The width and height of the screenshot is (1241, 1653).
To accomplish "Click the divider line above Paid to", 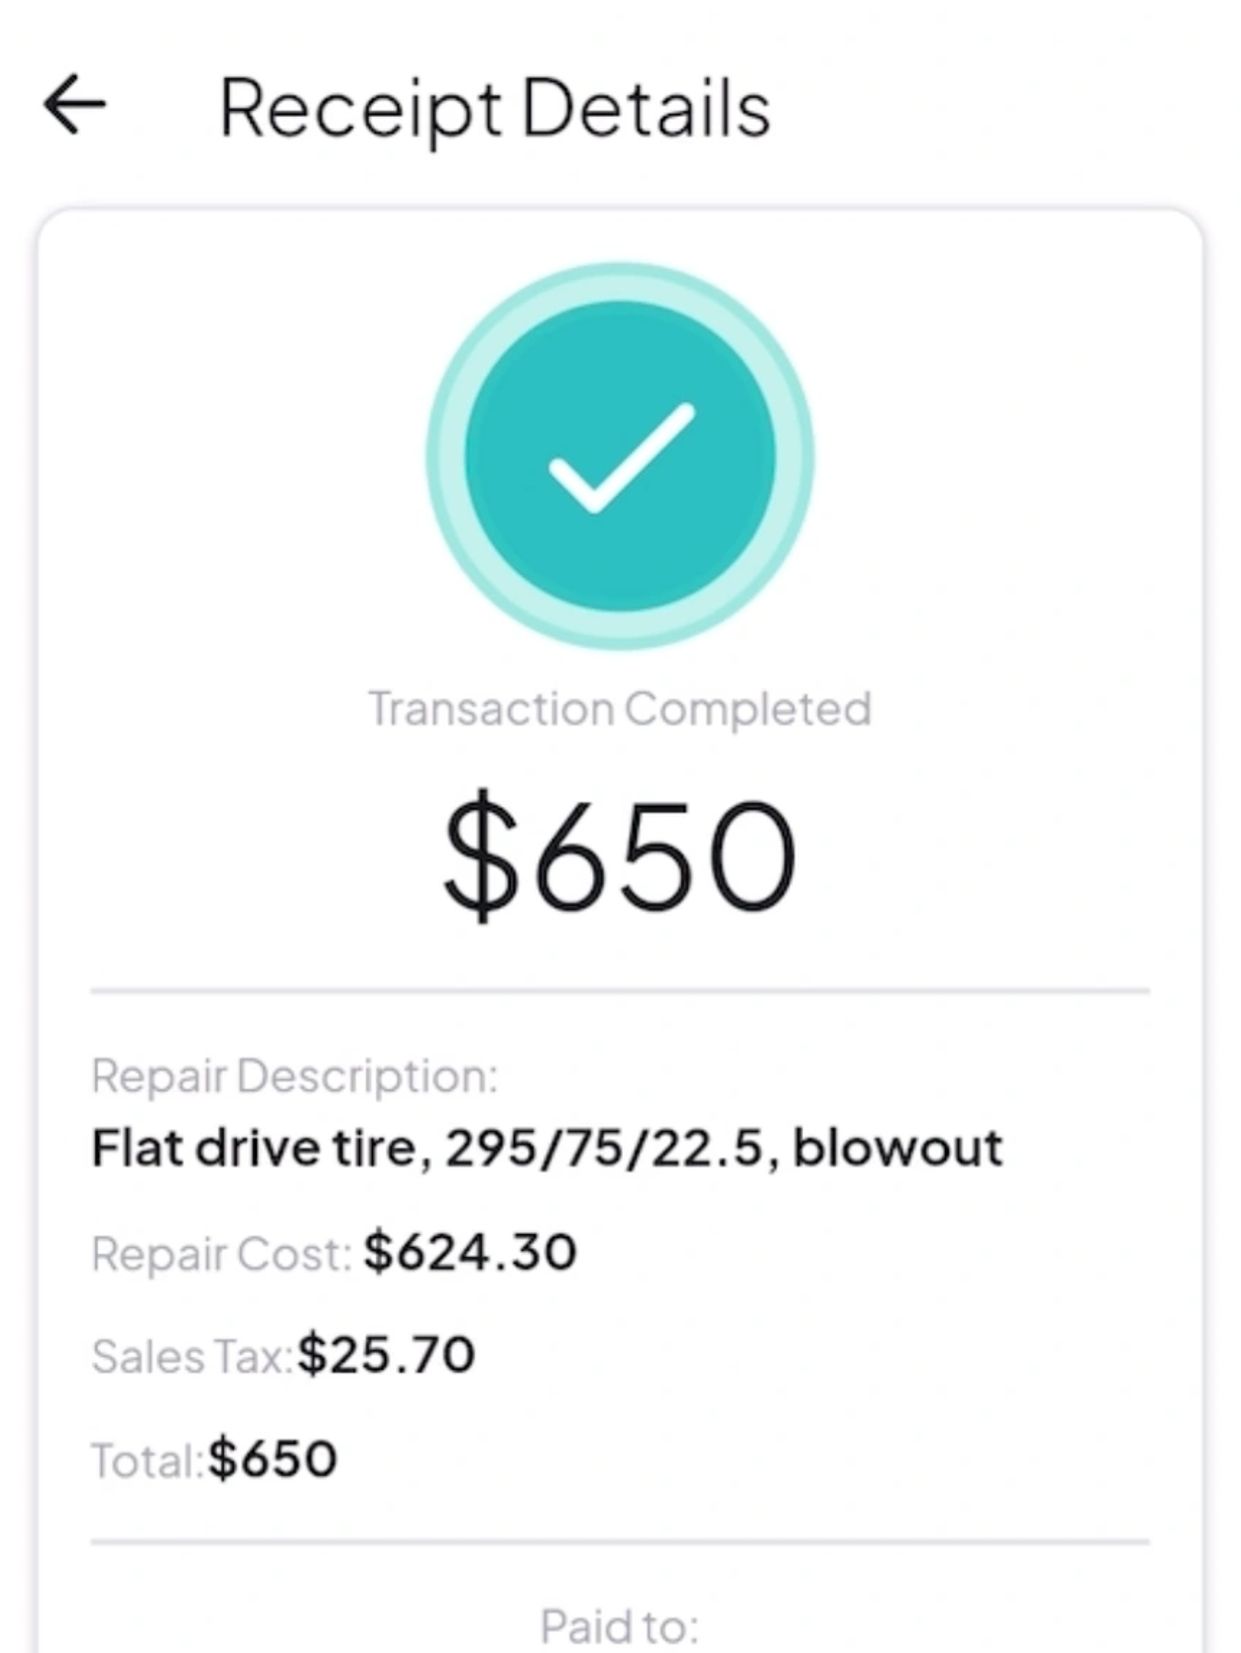I will (620, 1542).
